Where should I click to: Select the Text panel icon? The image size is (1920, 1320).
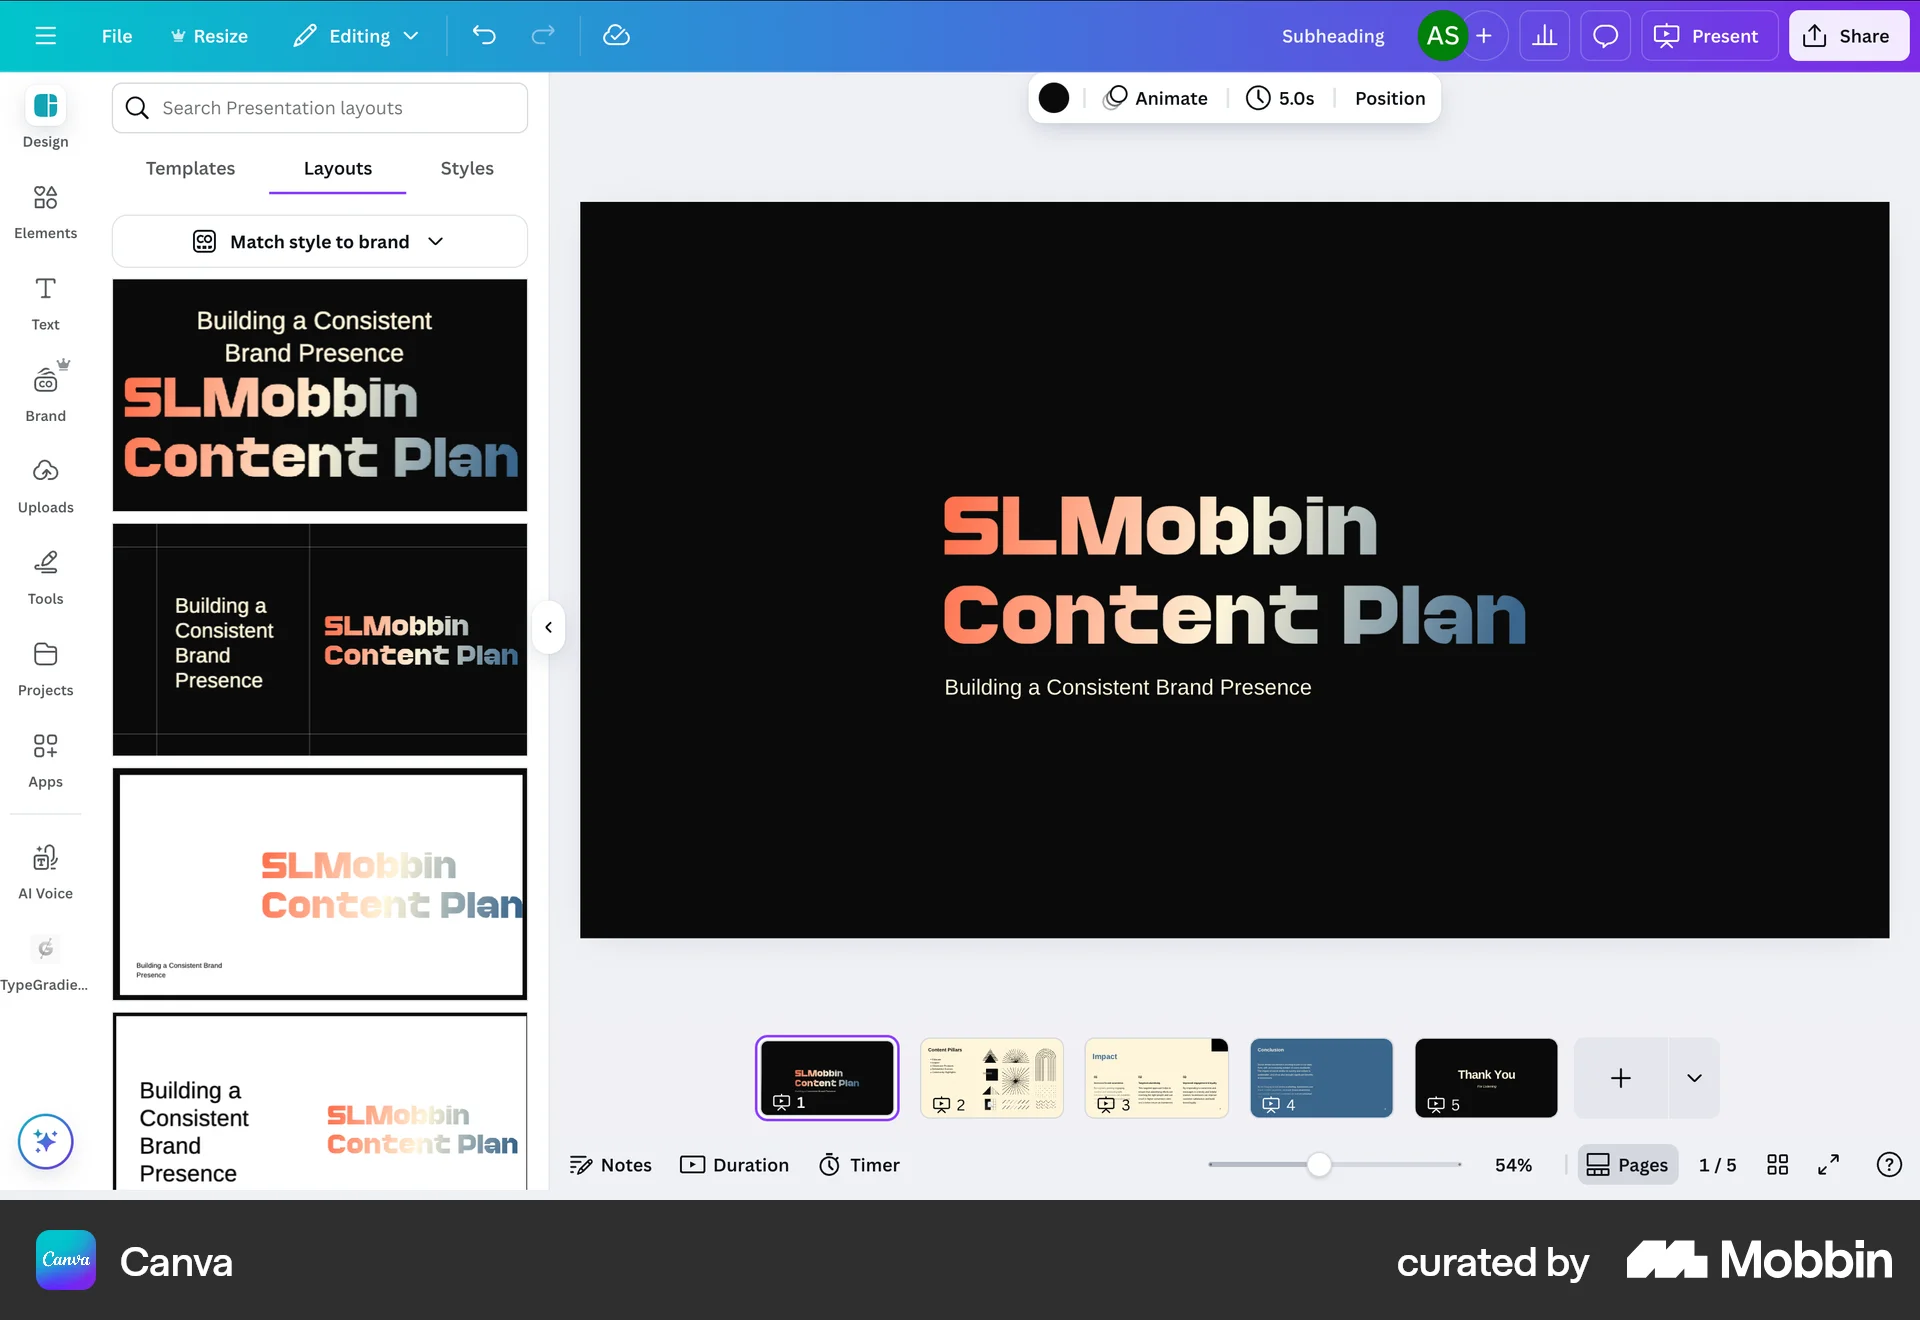45,302
